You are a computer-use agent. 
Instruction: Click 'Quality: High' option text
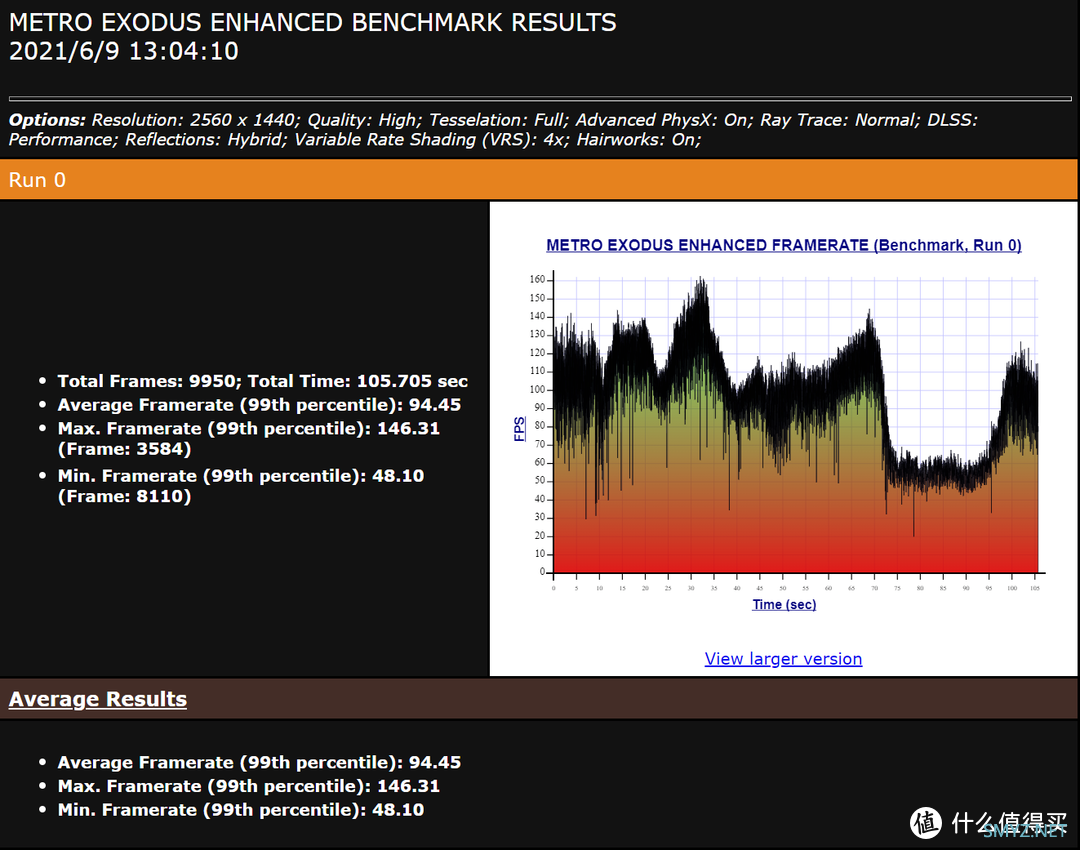point(363,120)
